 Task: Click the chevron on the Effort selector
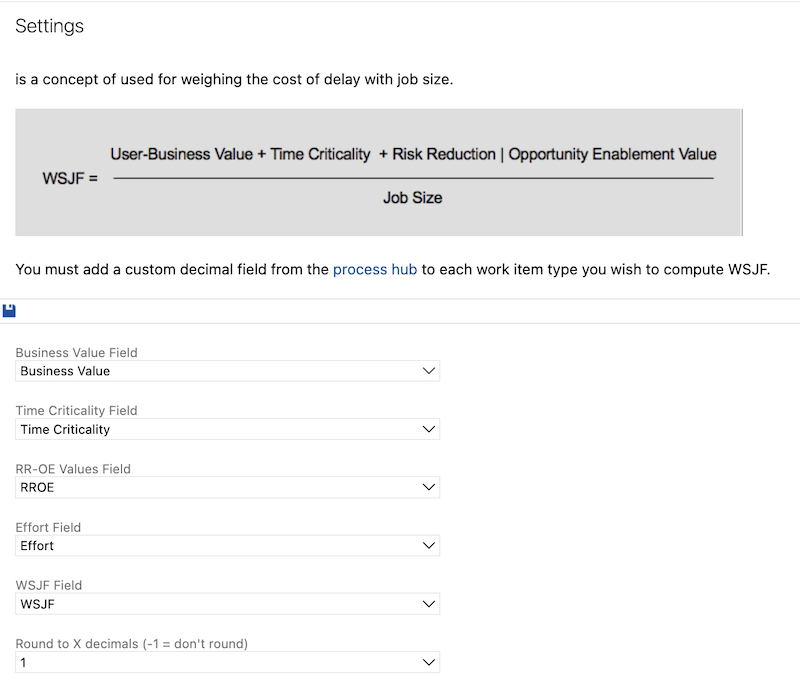[x=429, y=545]
